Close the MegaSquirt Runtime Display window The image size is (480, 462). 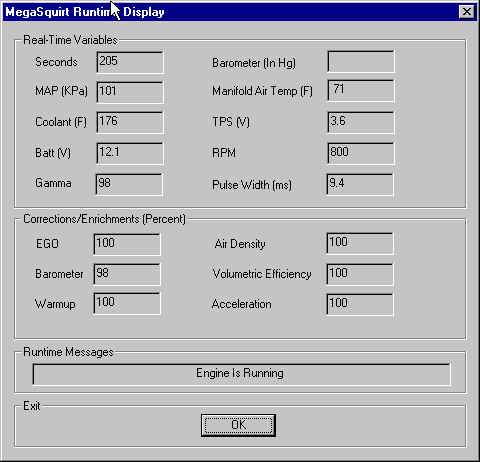[x=466, y=12]
